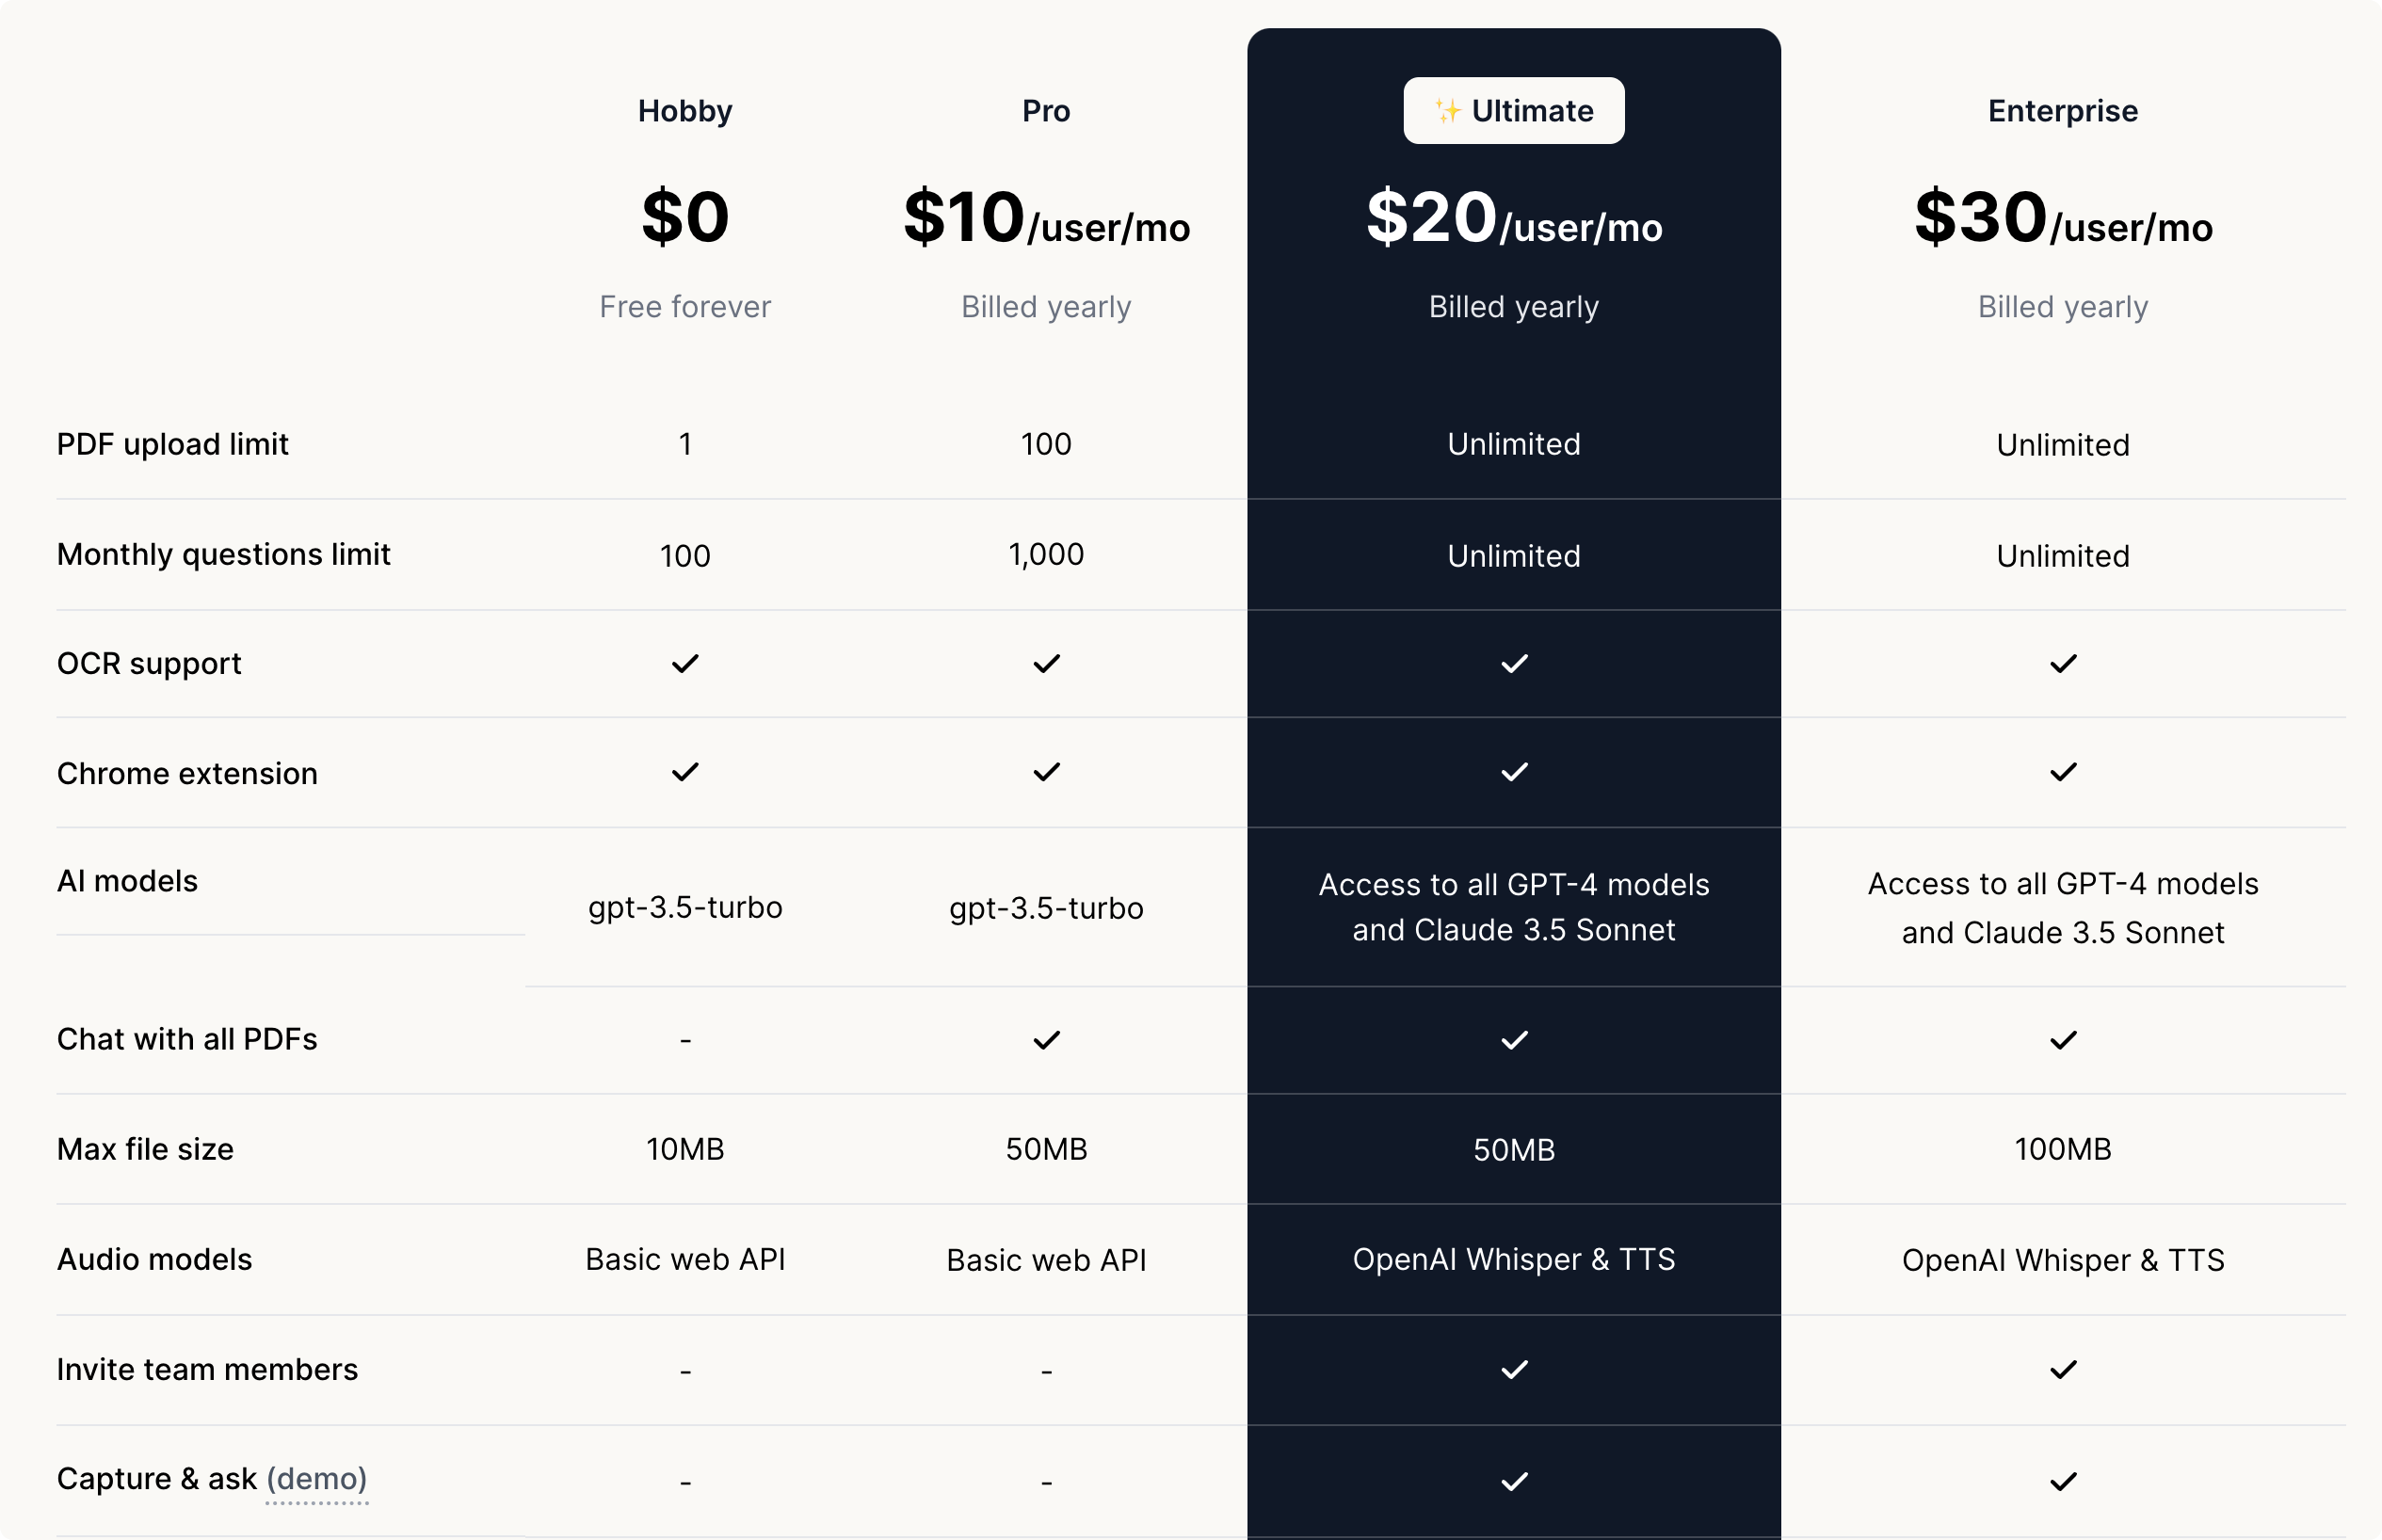Click Enterprise's Capture & ask checkmark
This screenshot has width=2382, height=1540.
2063,1481
